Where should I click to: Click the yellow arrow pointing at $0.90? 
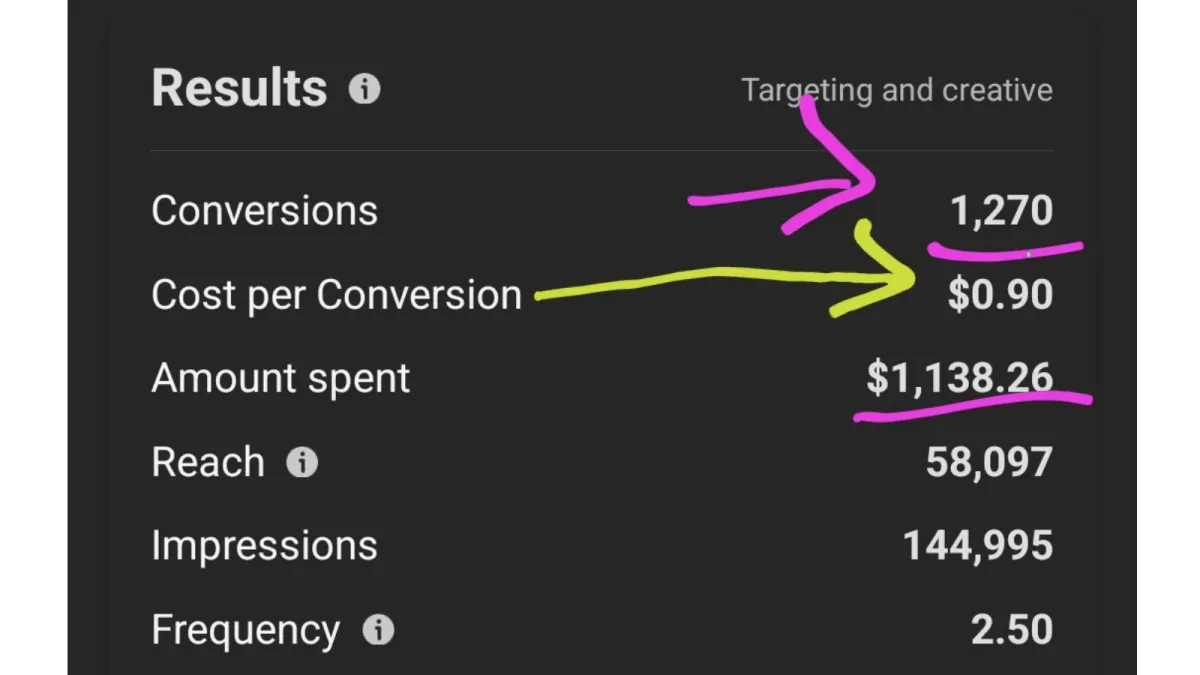(725, 280)
